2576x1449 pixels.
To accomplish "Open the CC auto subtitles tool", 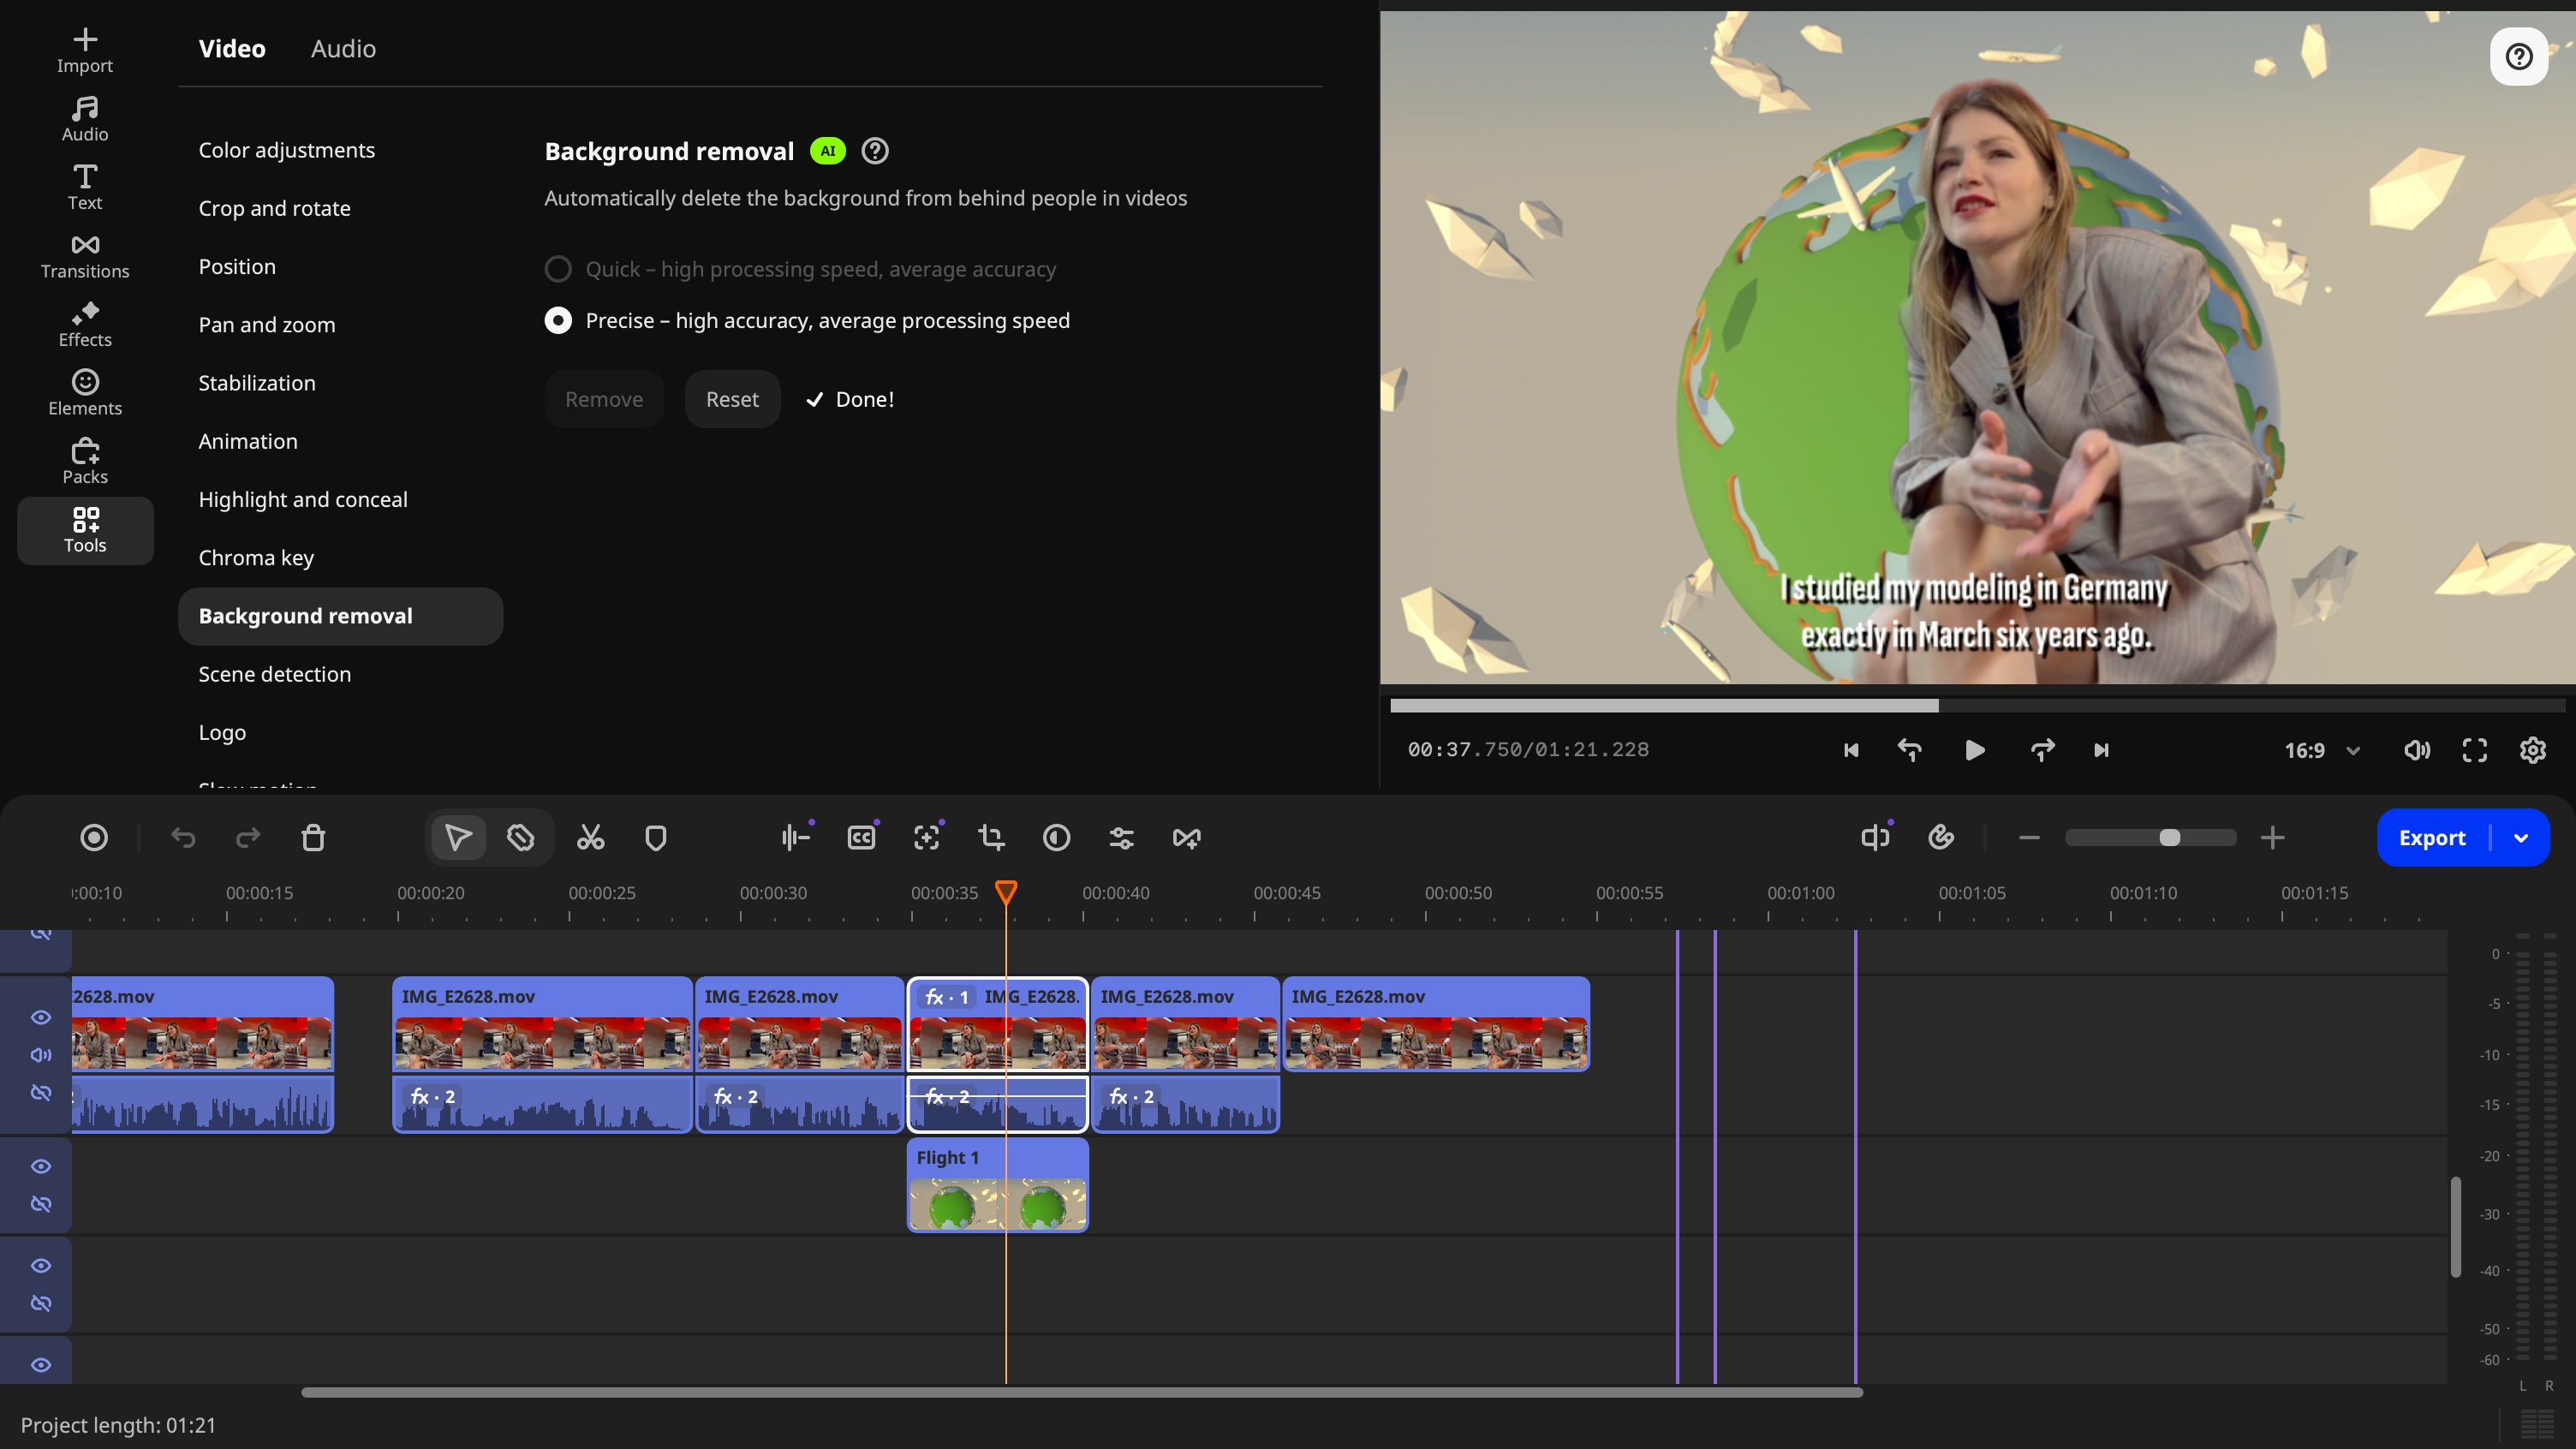I will click(x=861, y=837).
